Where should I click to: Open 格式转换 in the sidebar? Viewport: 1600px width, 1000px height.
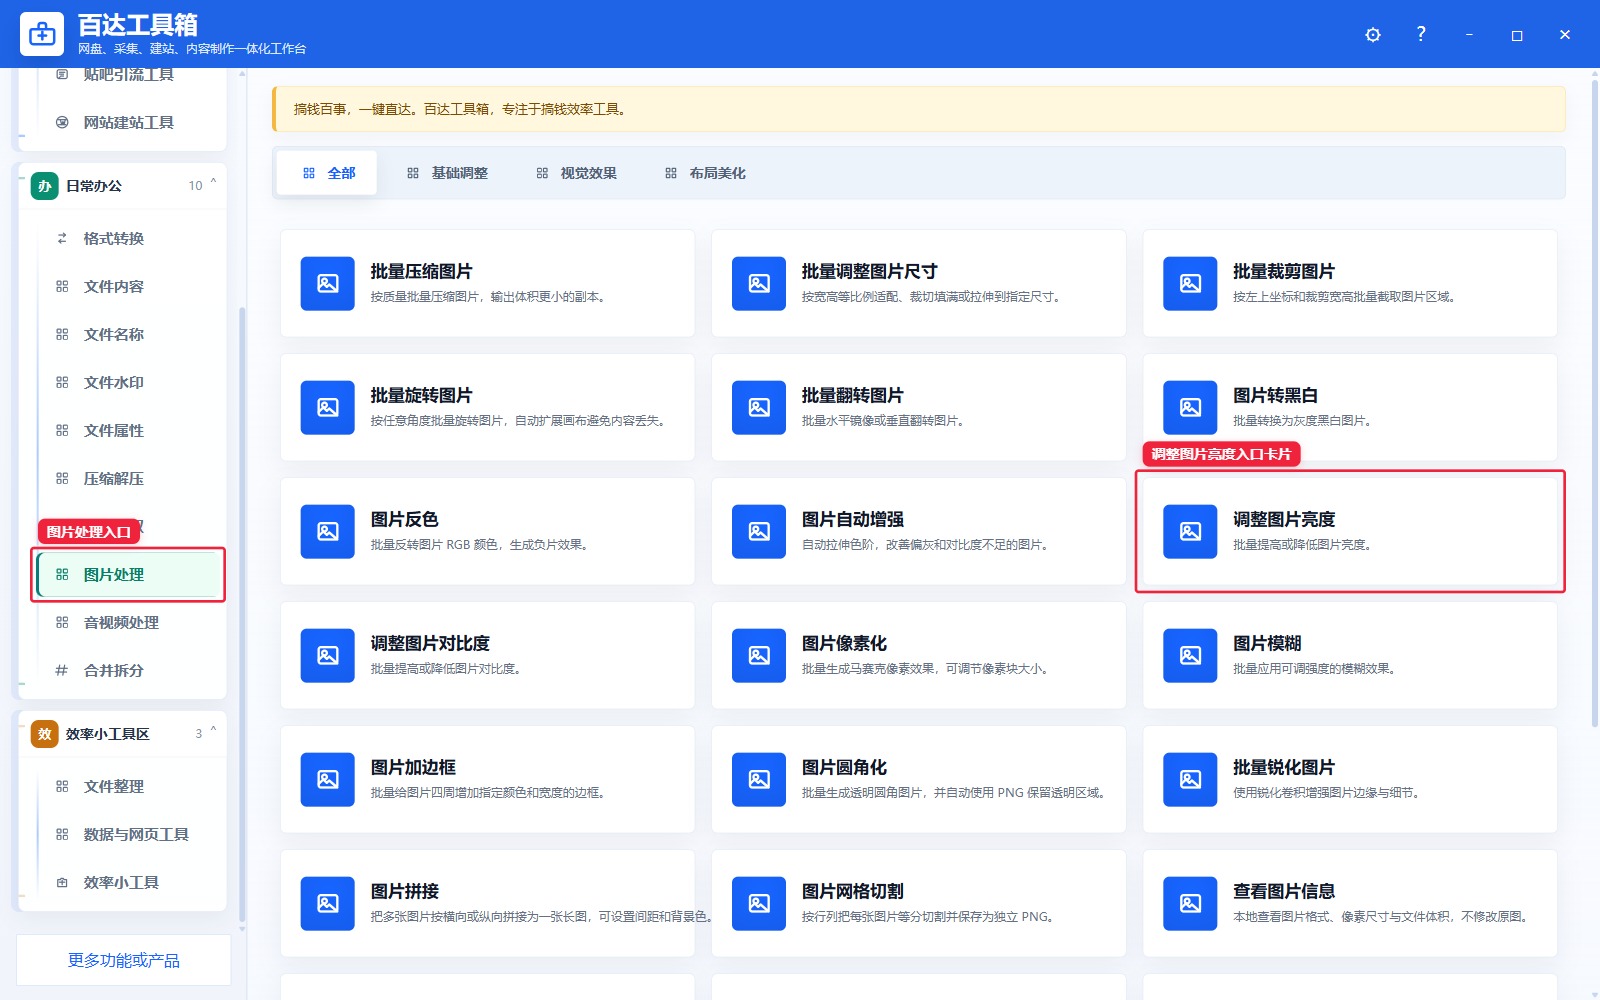[x=129, y=238]
